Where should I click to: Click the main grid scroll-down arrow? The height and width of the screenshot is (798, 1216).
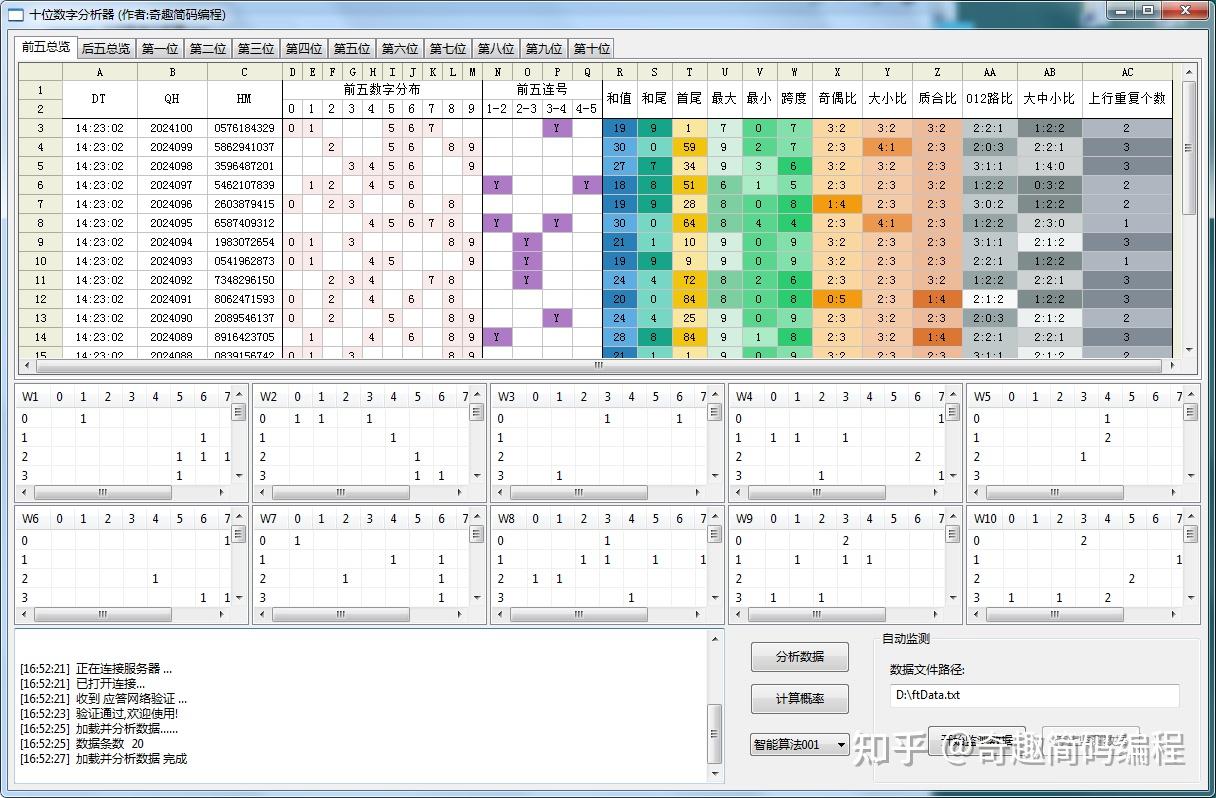coord(1189,350)
